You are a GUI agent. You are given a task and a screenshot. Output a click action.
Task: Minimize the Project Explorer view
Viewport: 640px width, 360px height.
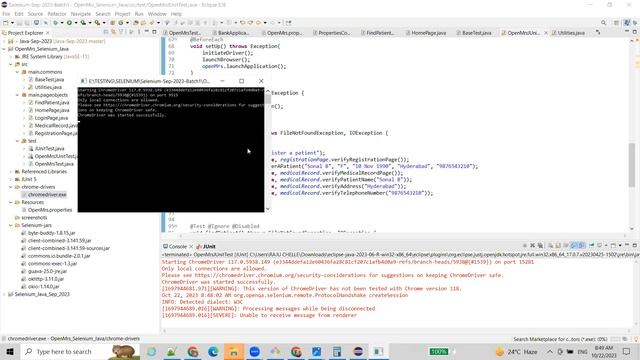pyautogui.click(x=147, y=32)
